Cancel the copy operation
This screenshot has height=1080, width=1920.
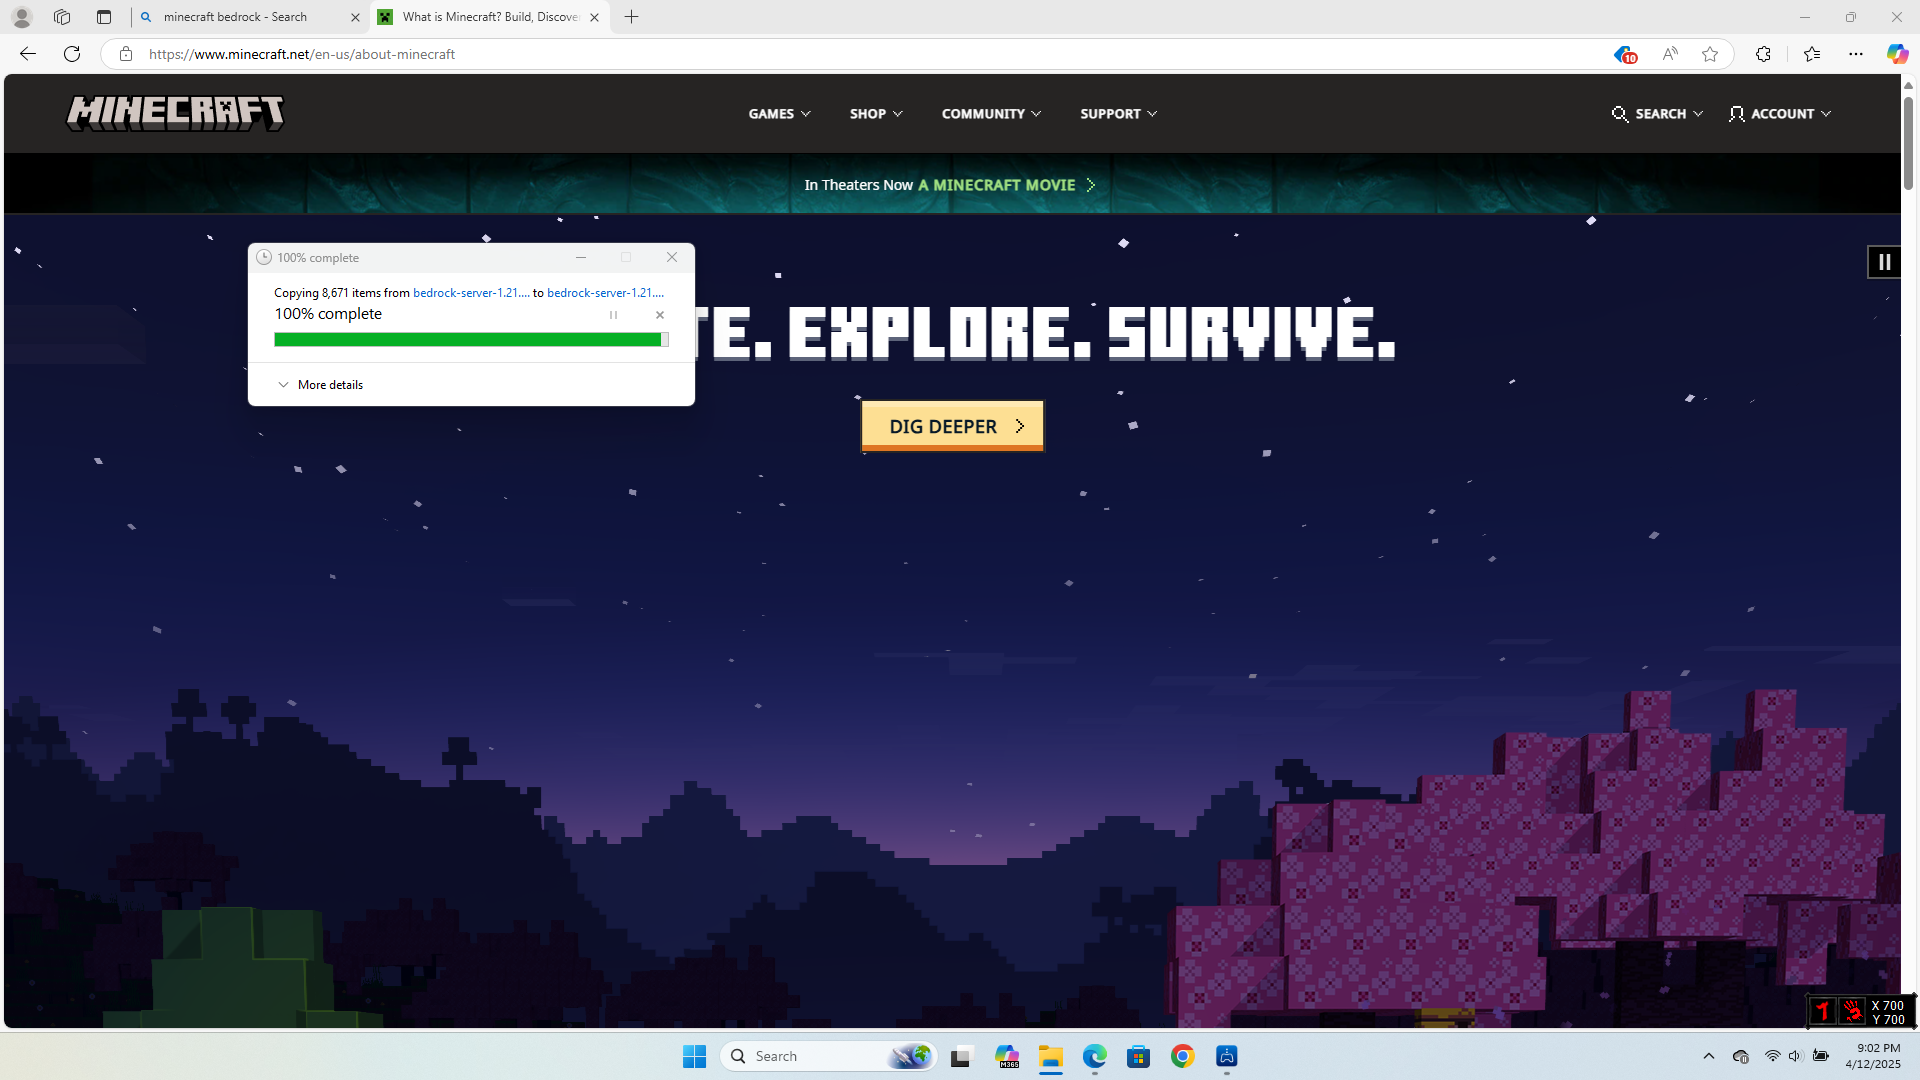tap(660, 315)
